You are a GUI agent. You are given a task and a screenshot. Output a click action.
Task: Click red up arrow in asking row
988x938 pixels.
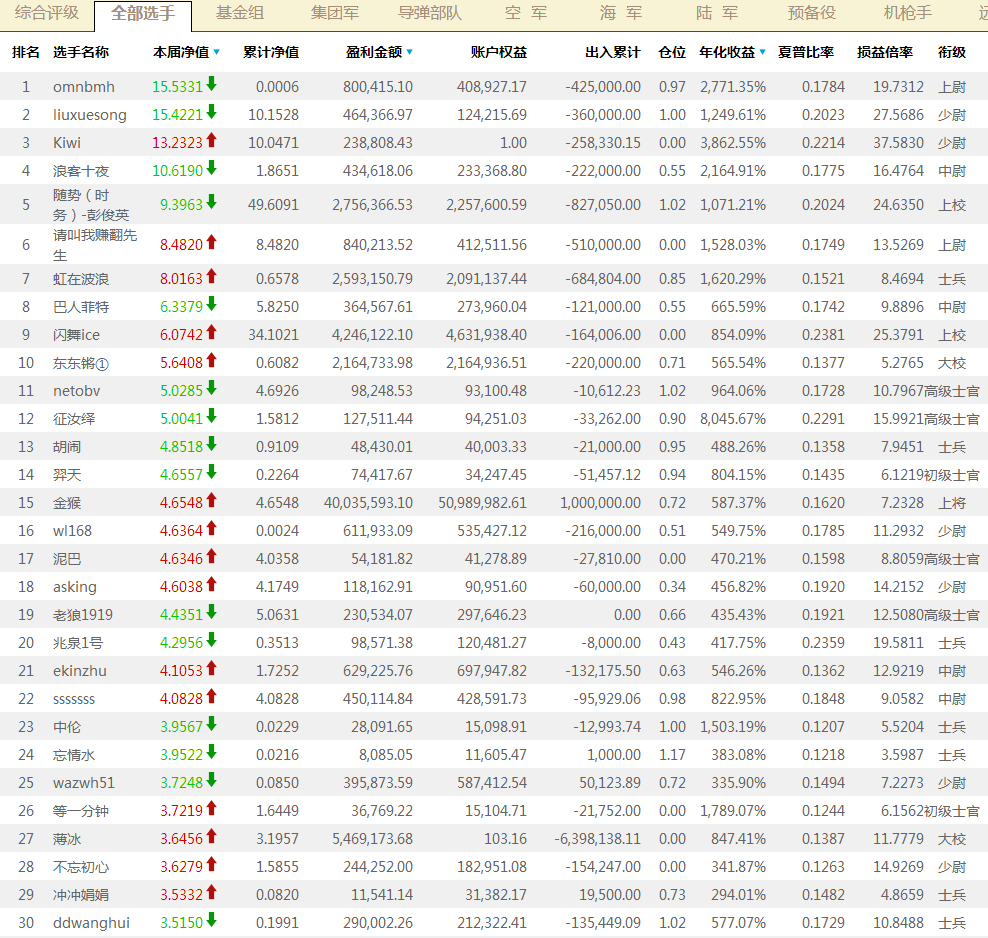tap(212, 585)
